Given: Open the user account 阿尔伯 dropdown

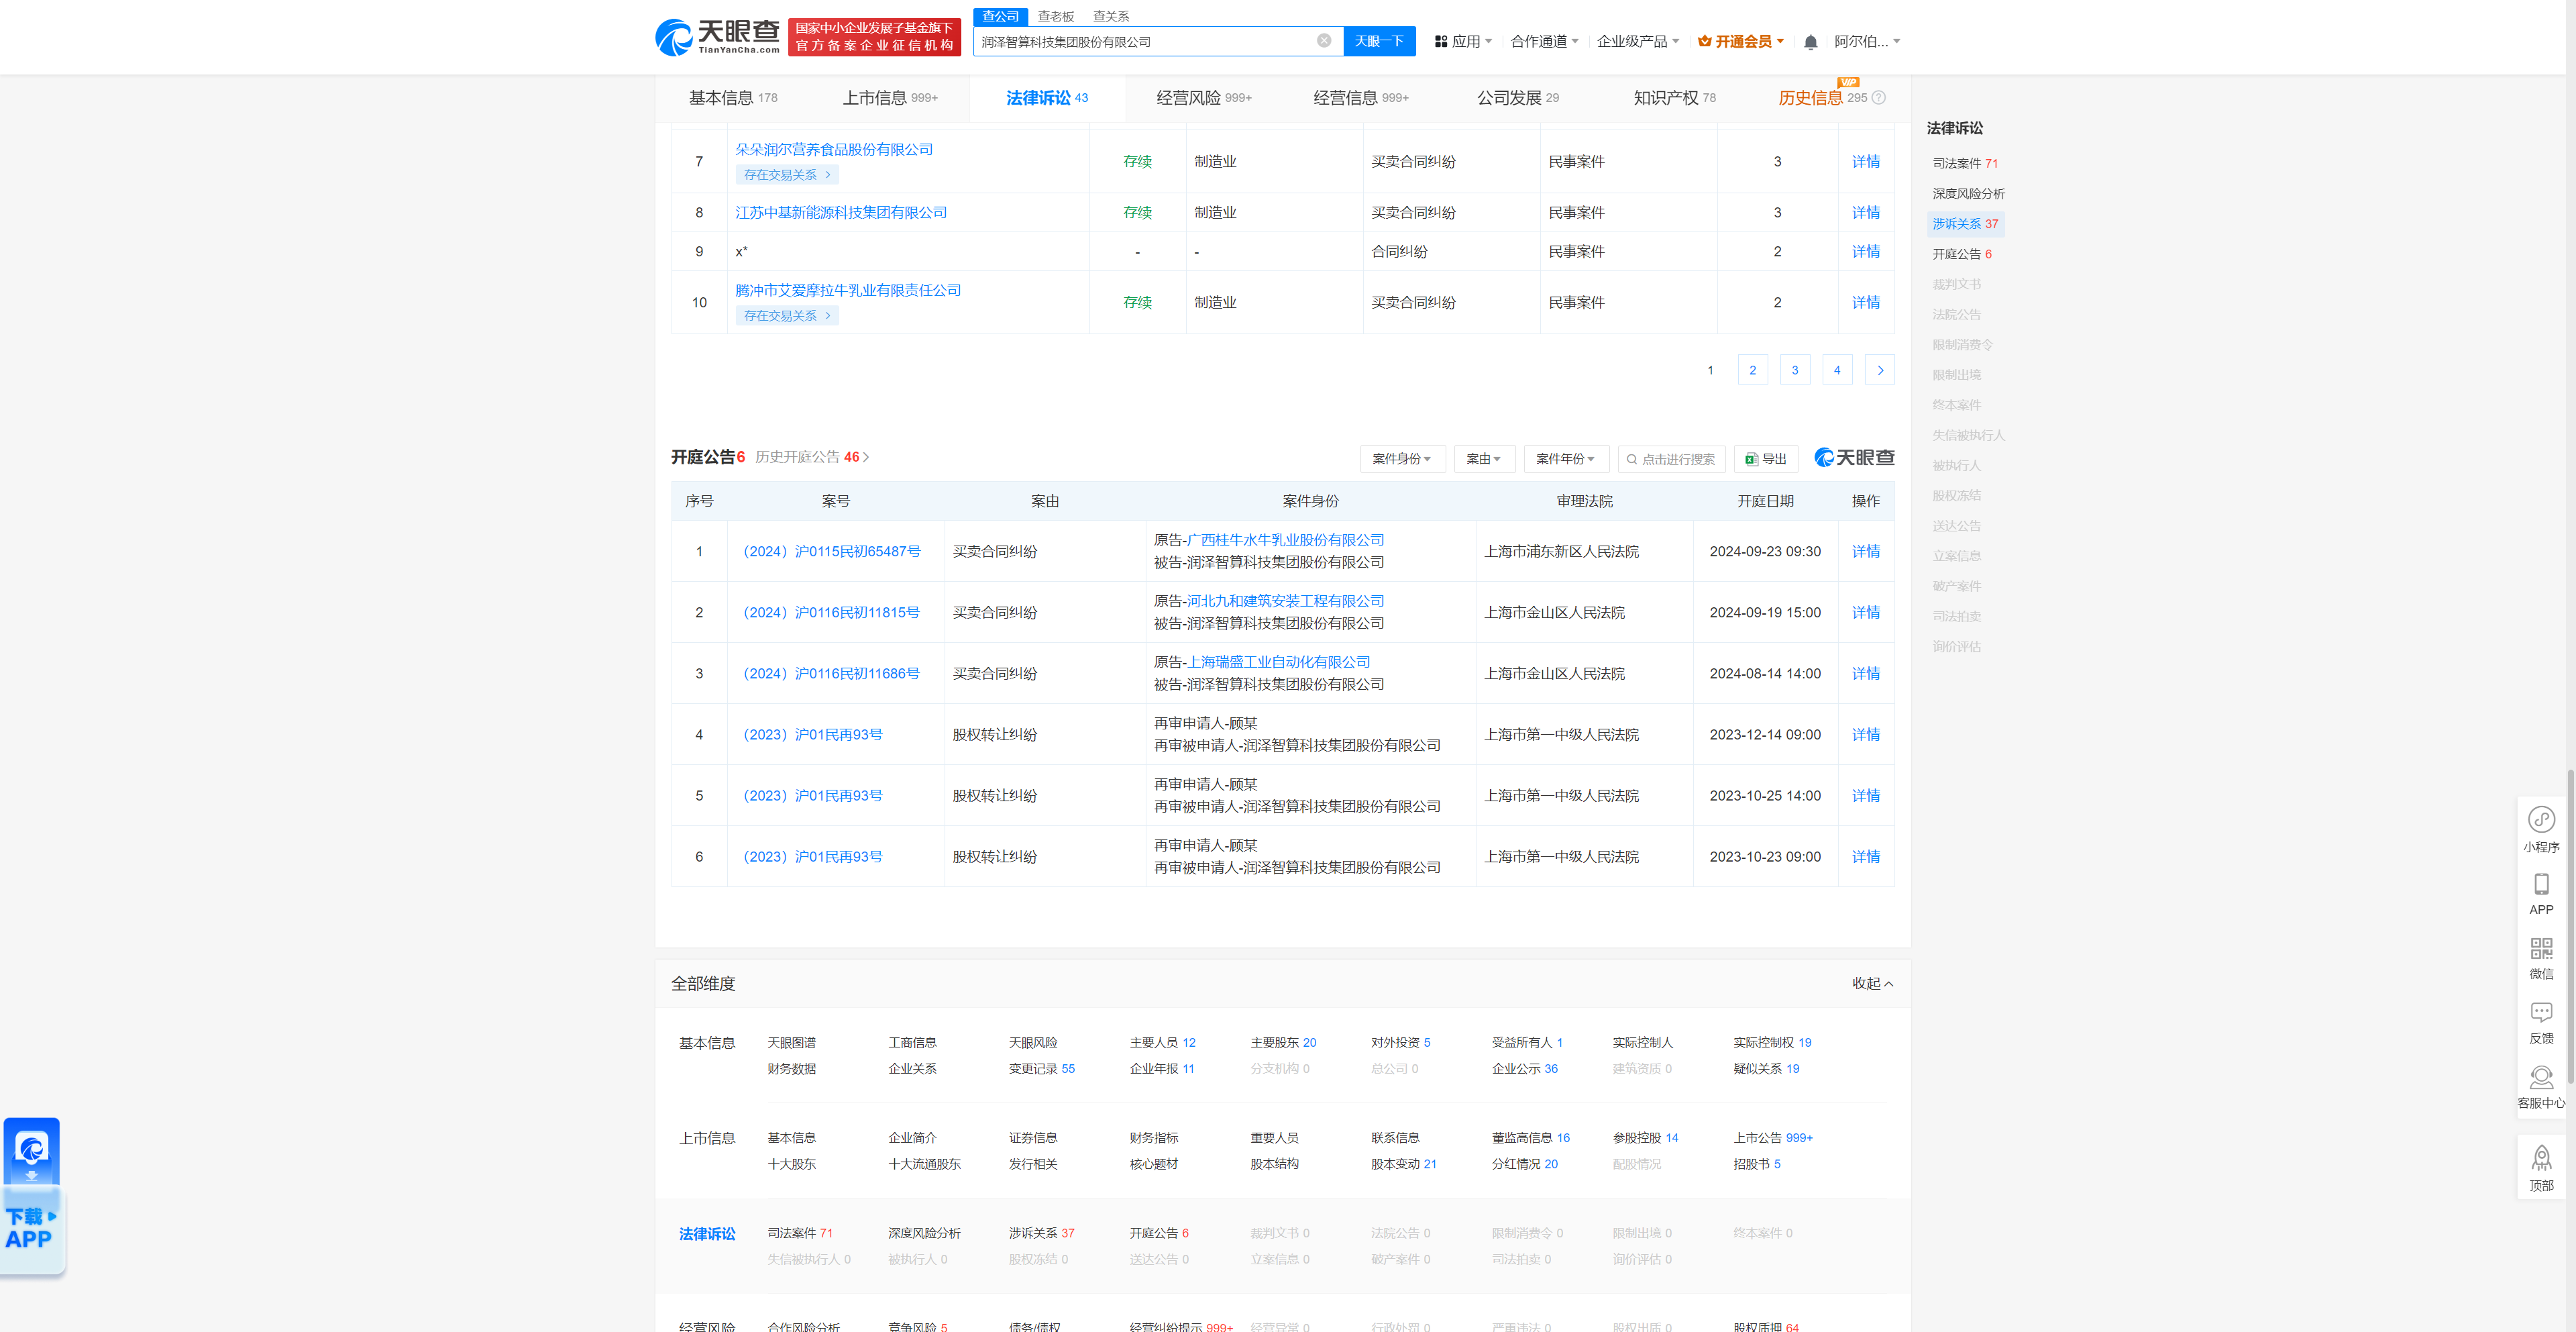Looking at the screenshot, I should pyautogui.click(x=1866, y=41).
